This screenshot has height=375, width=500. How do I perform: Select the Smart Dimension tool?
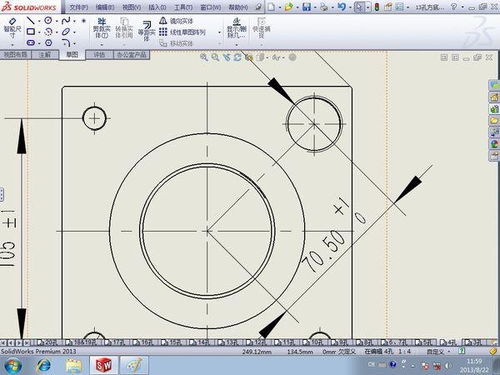(12, 29)
